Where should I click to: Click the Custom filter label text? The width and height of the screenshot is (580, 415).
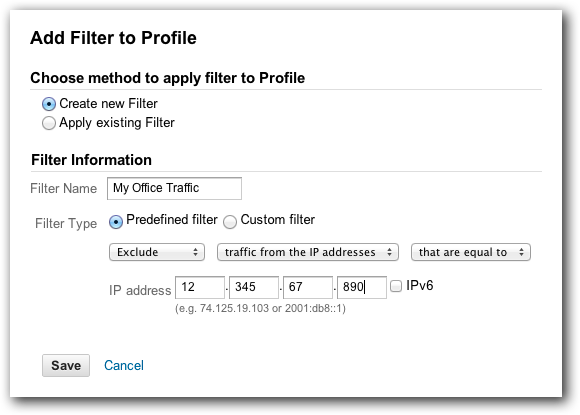click(278, 220)
